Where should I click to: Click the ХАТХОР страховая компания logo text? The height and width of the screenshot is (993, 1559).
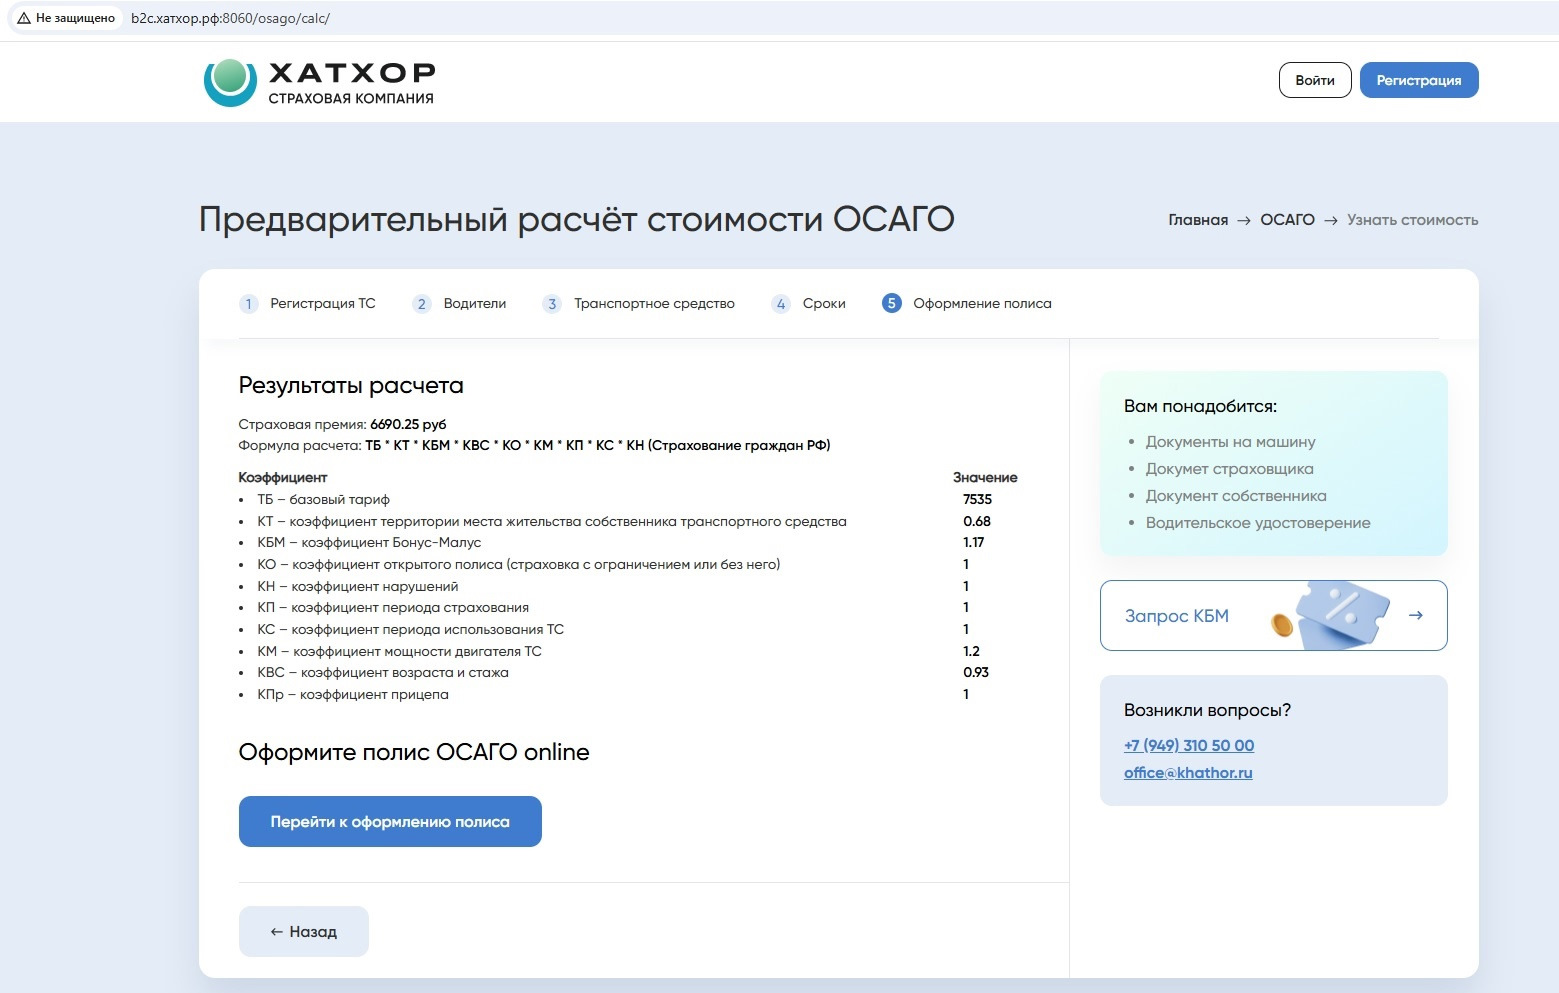pos(352,83)
